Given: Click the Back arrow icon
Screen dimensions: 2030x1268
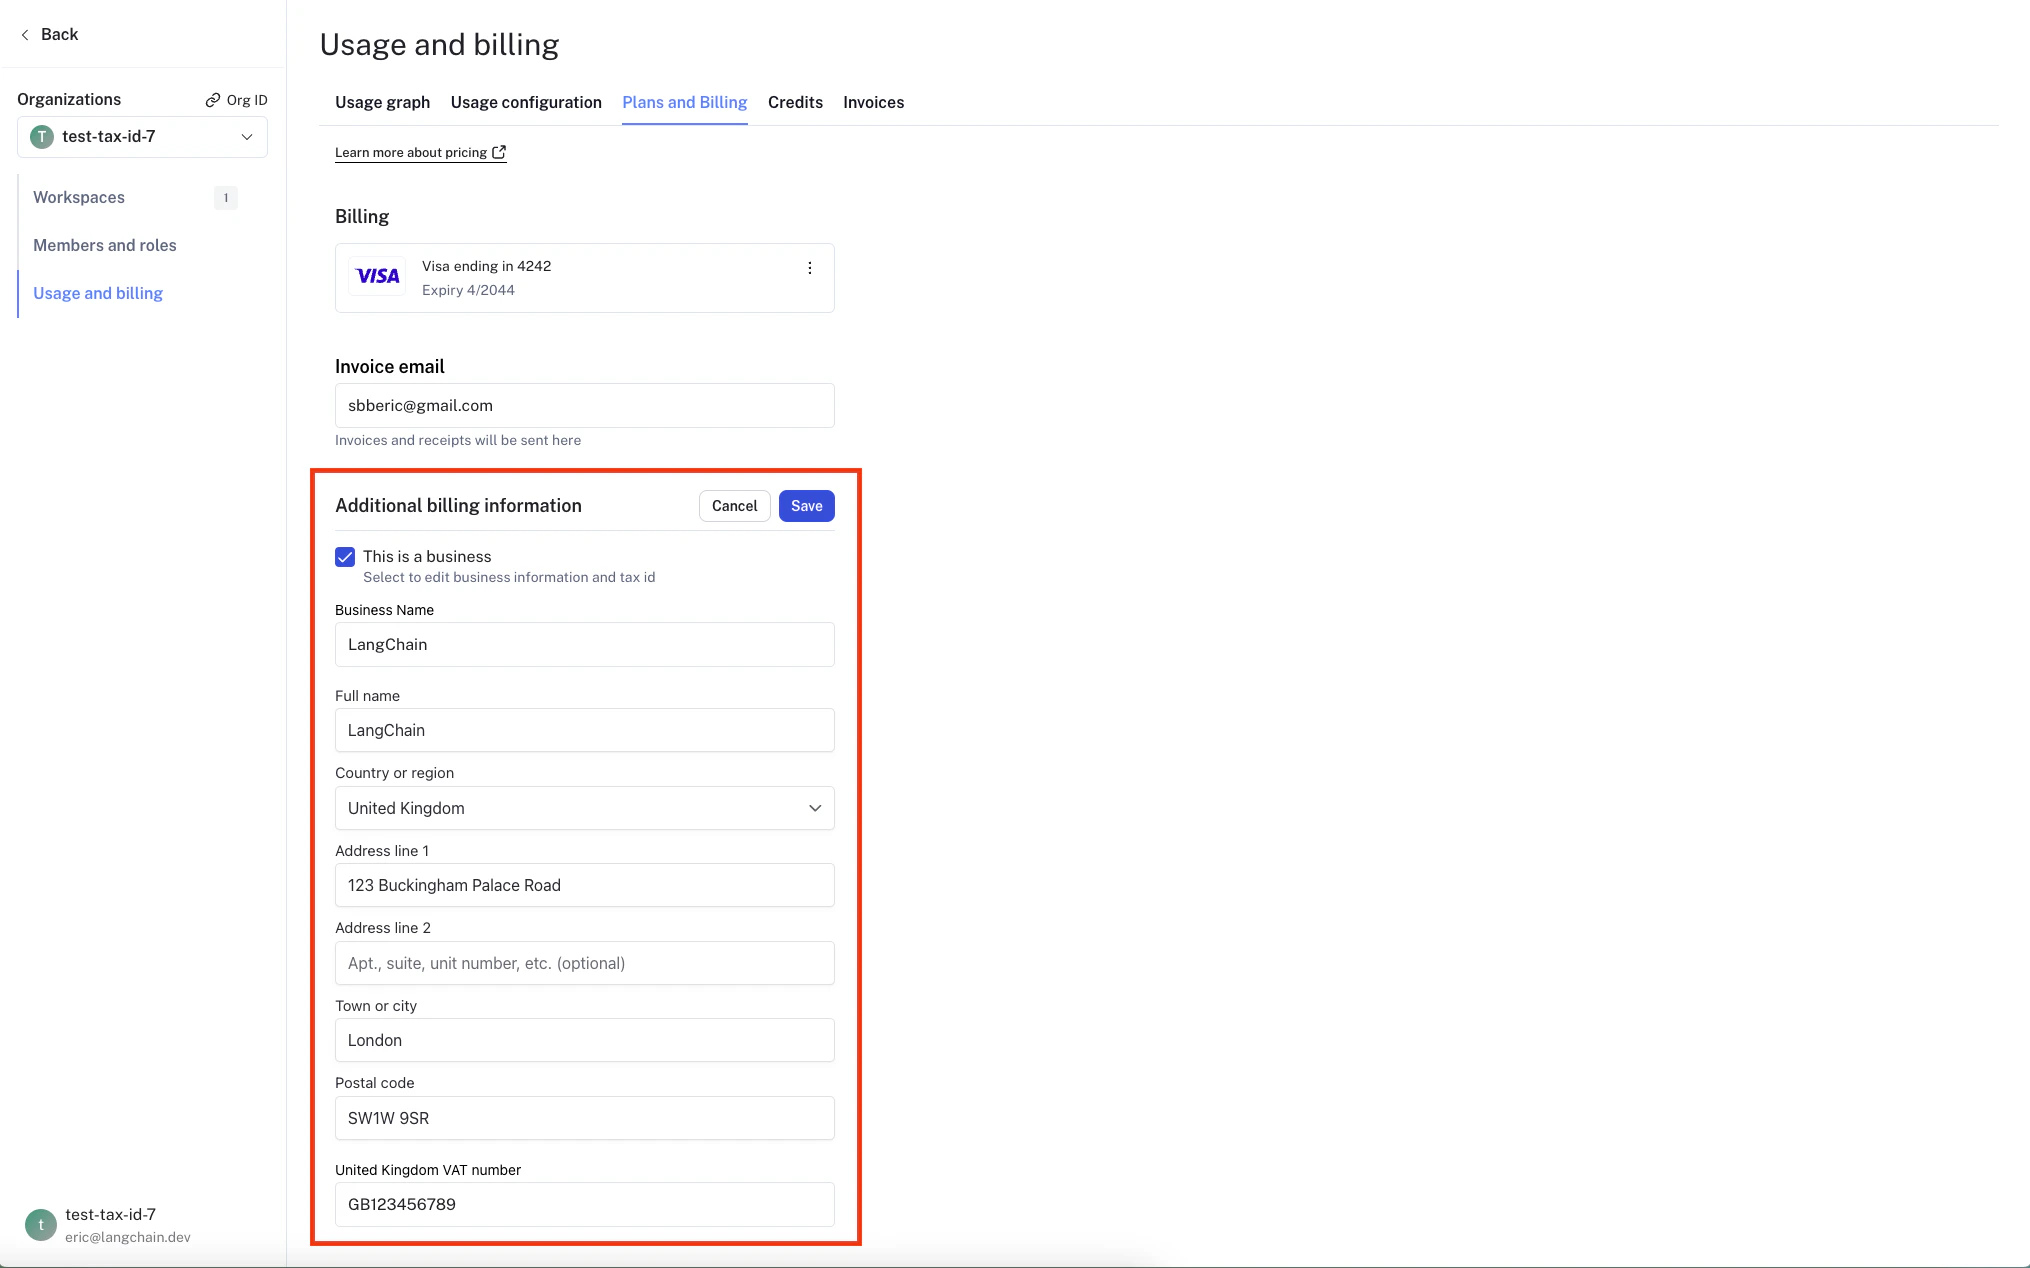Looking at the screenshot, I should 25,35.
